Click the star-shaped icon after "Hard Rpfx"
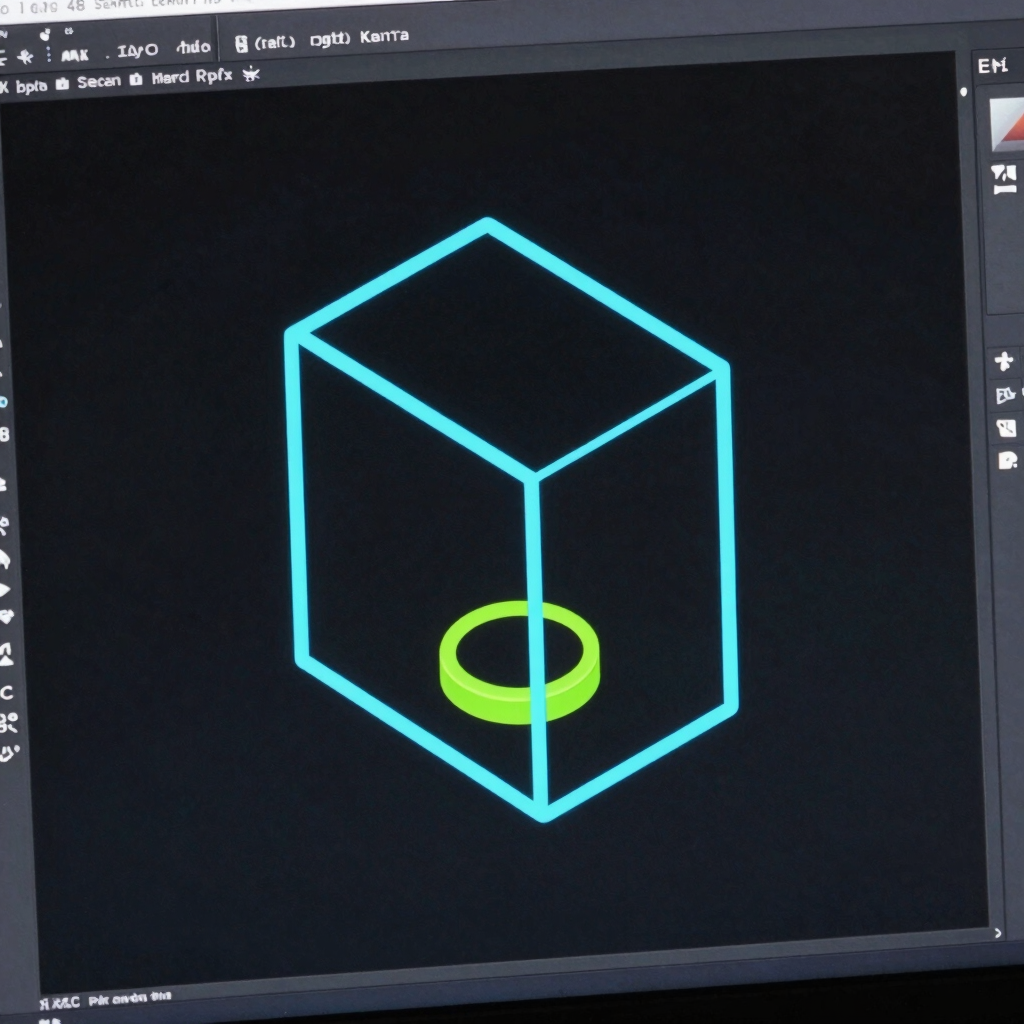 click(x=251, y=74)
